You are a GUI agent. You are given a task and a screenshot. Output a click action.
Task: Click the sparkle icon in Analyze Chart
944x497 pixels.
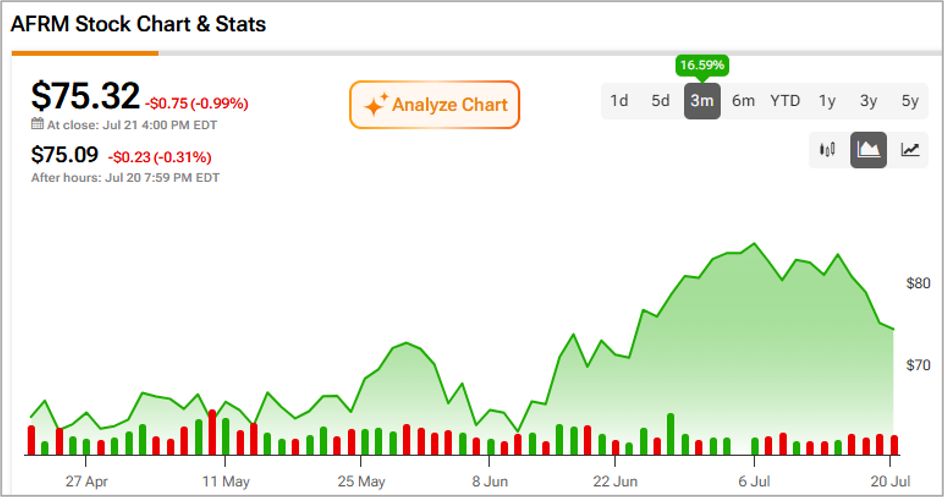(x=376, y=105)
